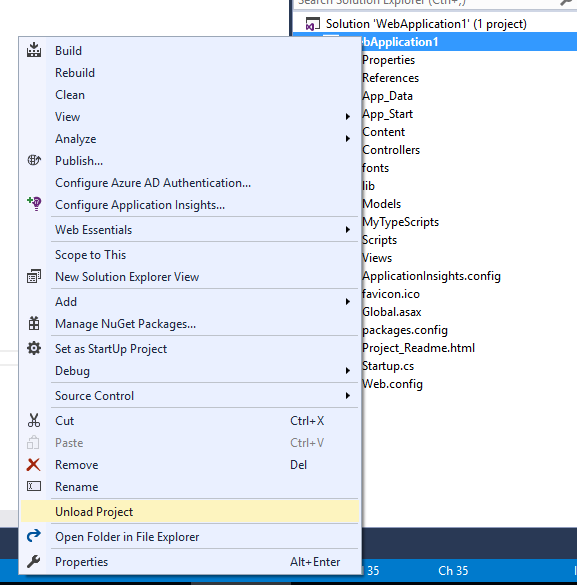Image resolution: width=577 pixels, height=585 pixels.
Task: Expand the Web Essentials submenu arrow
Action: 348,229
